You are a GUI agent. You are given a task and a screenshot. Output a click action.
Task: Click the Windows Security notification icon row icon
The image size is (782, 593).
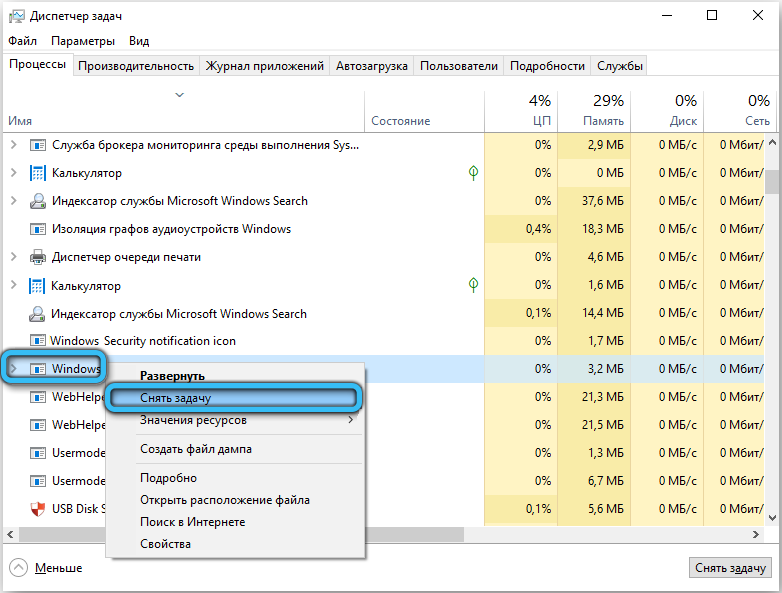click(x=38, y=341)
